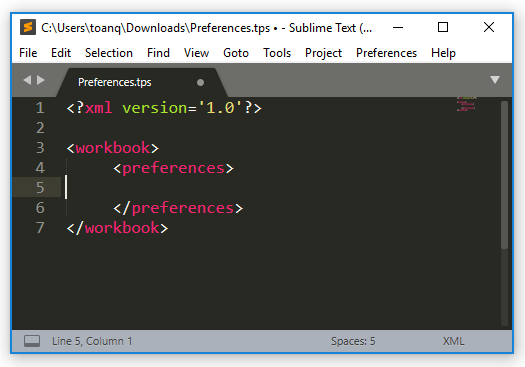Go to previous tab with left arrow
The image size is (525, 367).
[x=27, y=80]
